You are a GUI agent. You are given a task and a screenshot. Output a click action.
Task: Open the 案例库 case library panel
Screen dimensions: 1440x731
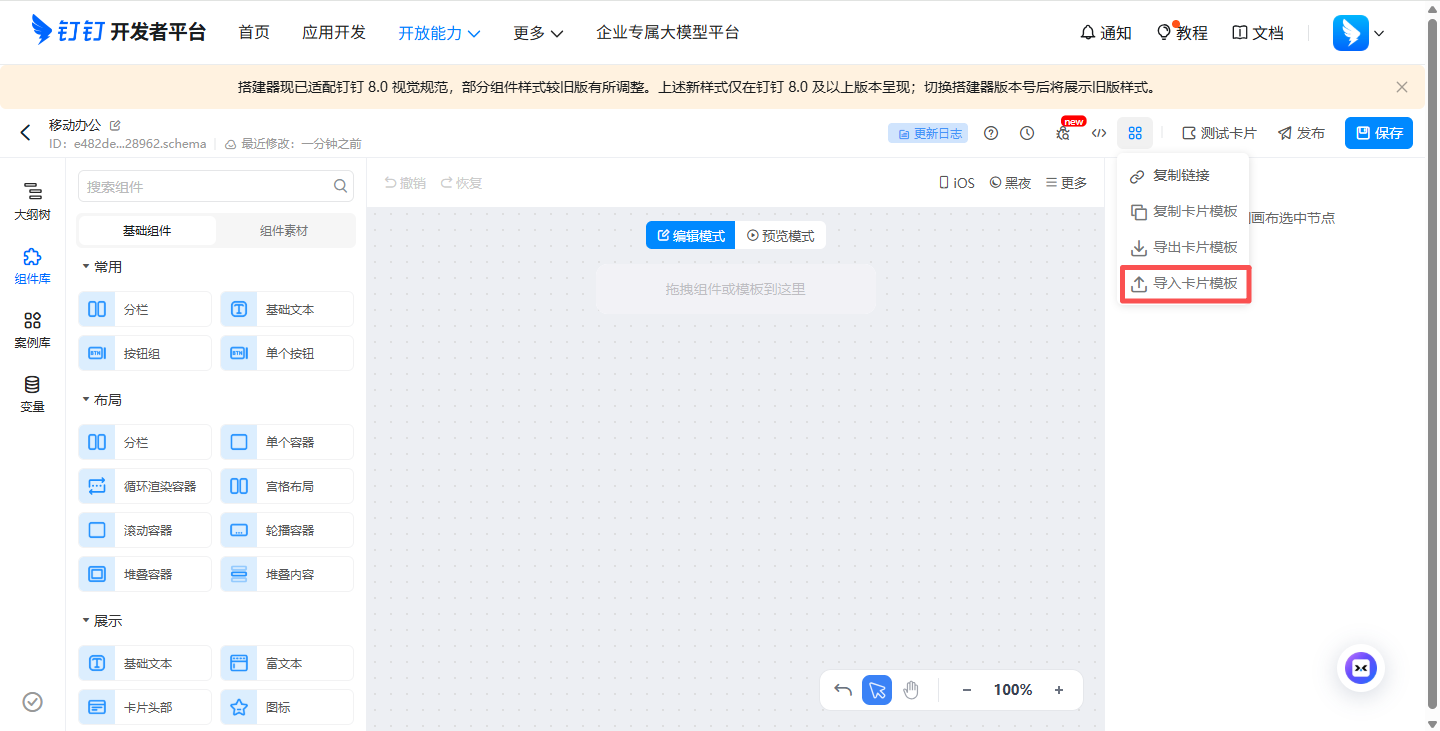tap(32, 329)
